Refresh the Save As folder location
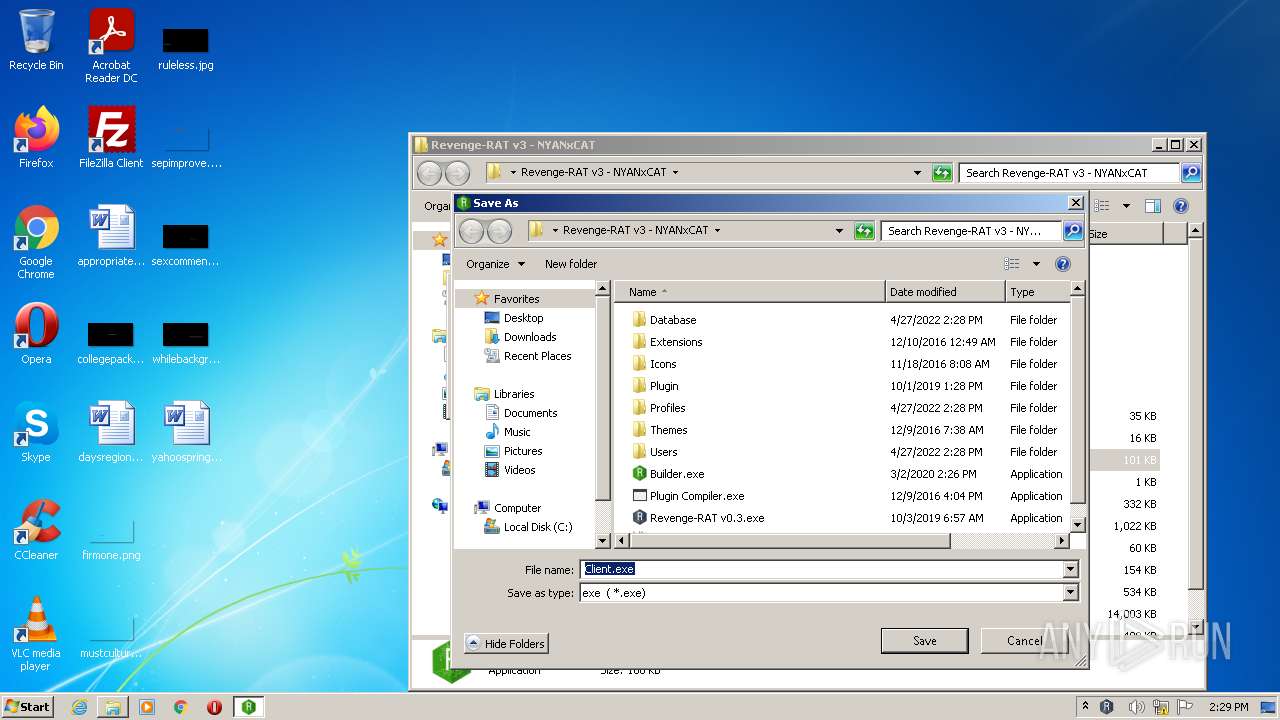 click(864, 231)
